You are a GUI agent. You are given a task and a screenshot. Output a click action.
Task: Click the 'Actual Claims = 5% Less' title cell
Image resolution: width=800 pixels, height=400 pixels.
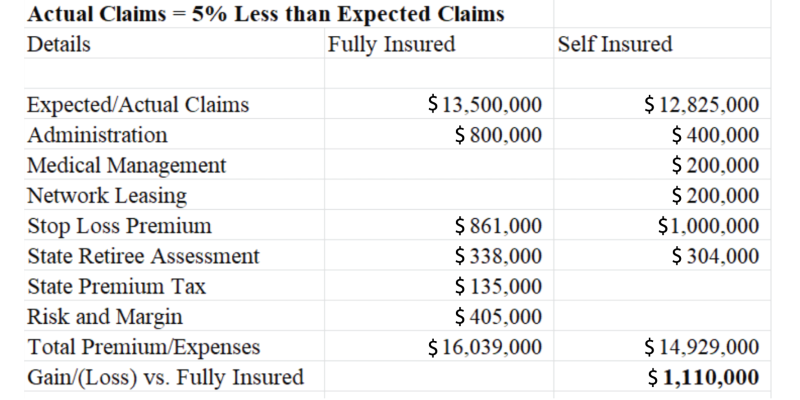tap(265, 14)
